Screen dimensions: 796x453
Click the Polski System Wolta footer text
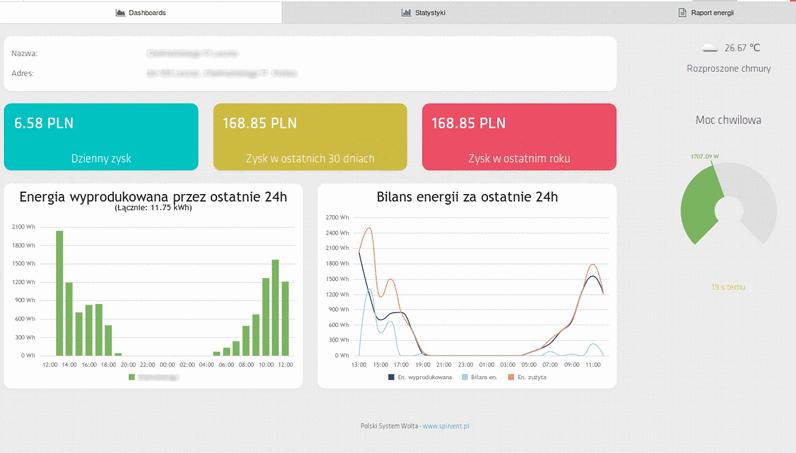pos(389,426)
